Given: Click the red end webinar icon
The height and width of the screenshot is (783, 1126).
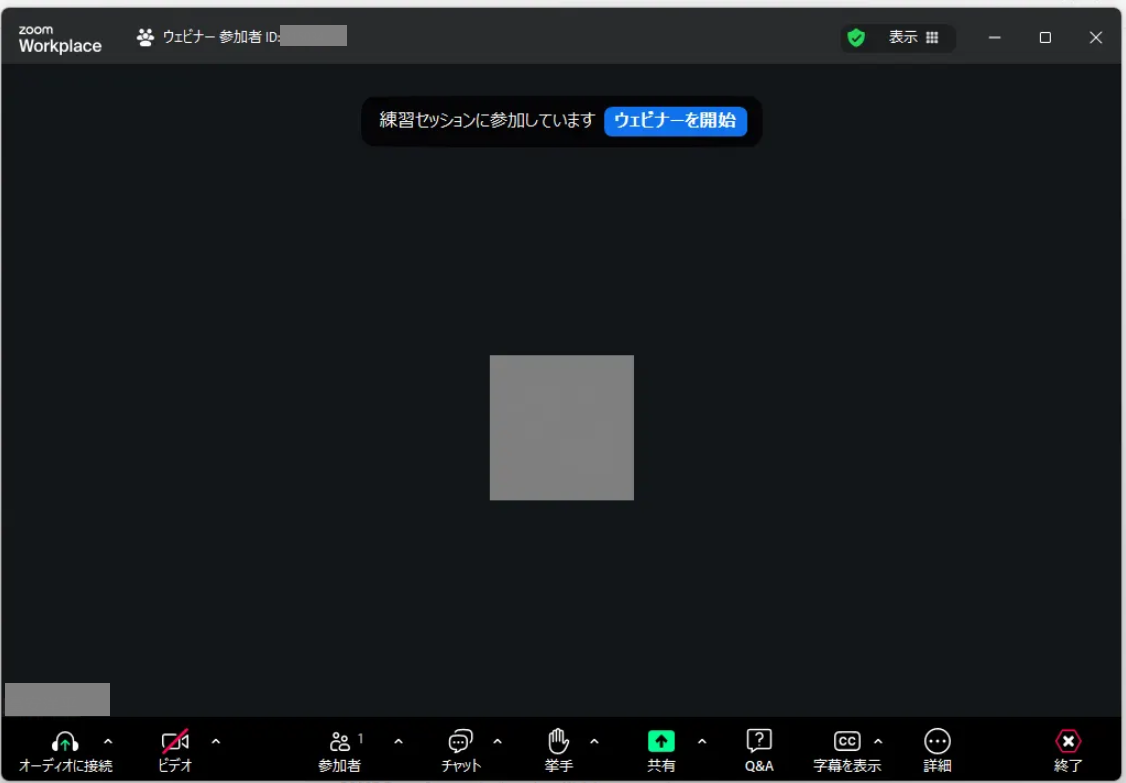Looking at the screenshot, I should [1068, 742].
